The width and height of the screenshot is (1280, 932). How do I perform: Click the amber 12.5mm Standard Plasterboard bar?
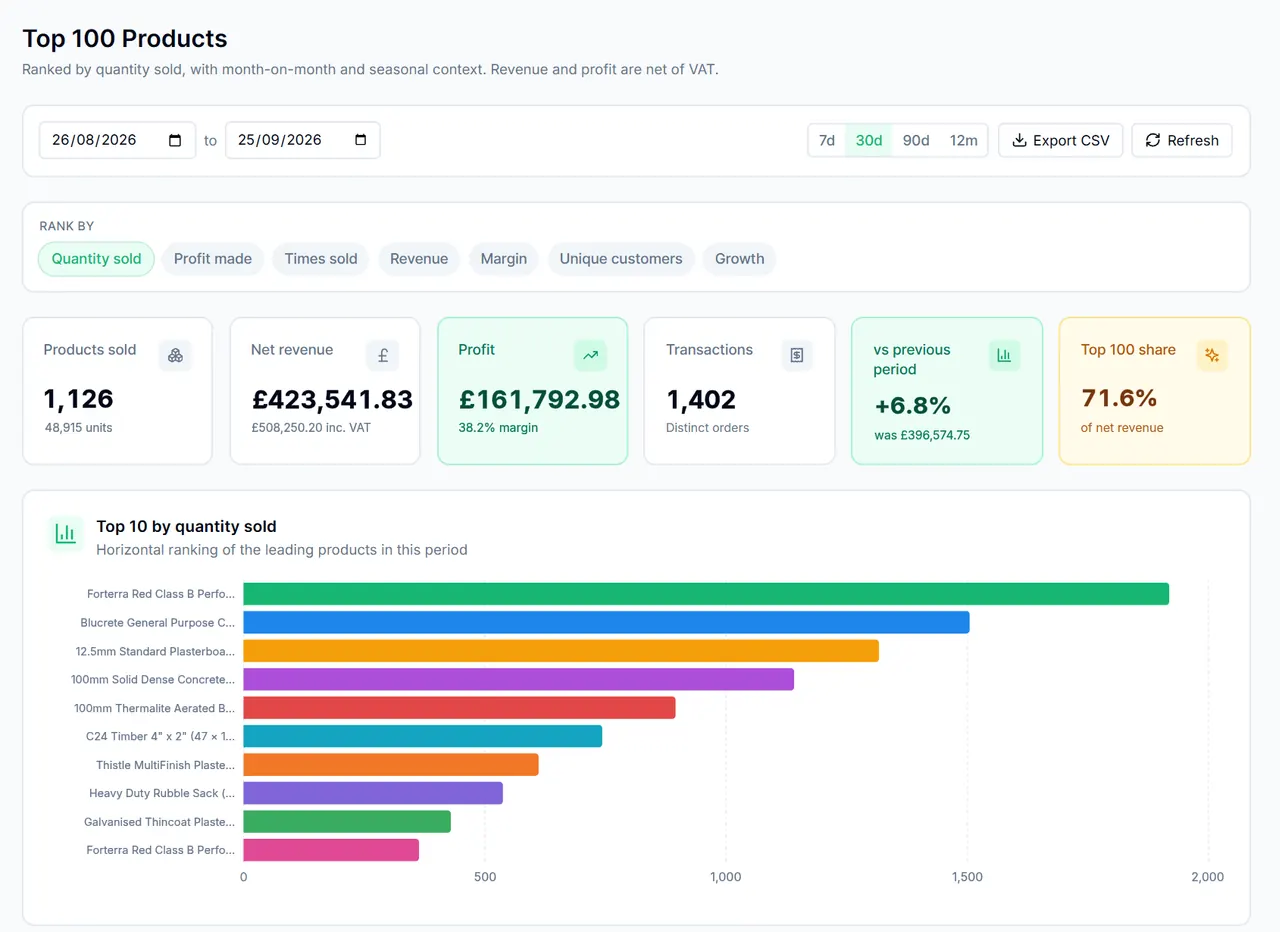click(x=561, y=651)
